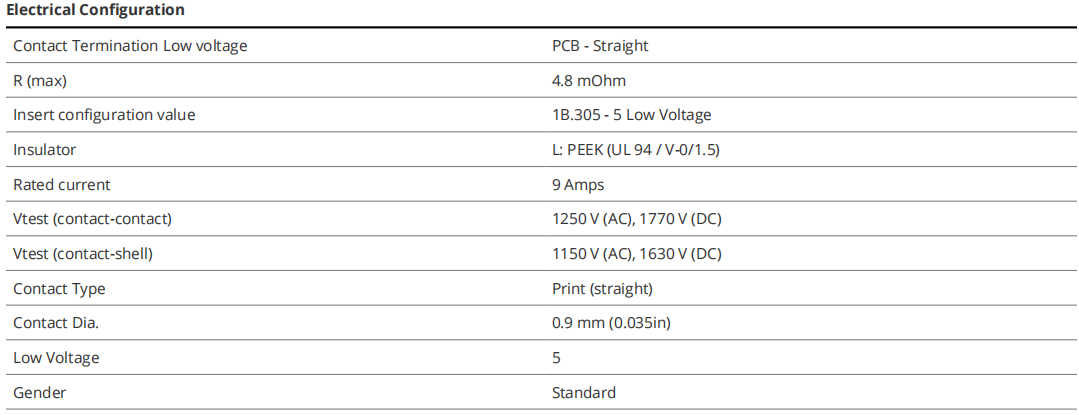Click the PCB - Straight value
The height and width of the screenshot is (415, 1079).
coord(600,46)
